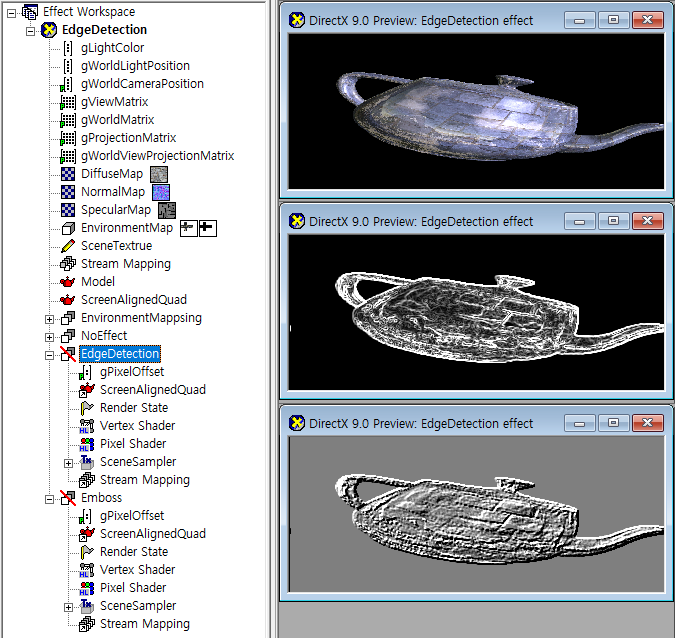Click the NormalMap texture icon
Image resolution: width=675 pixels, height=638 pixels.
pyautogui.click(x=68, y=192)
